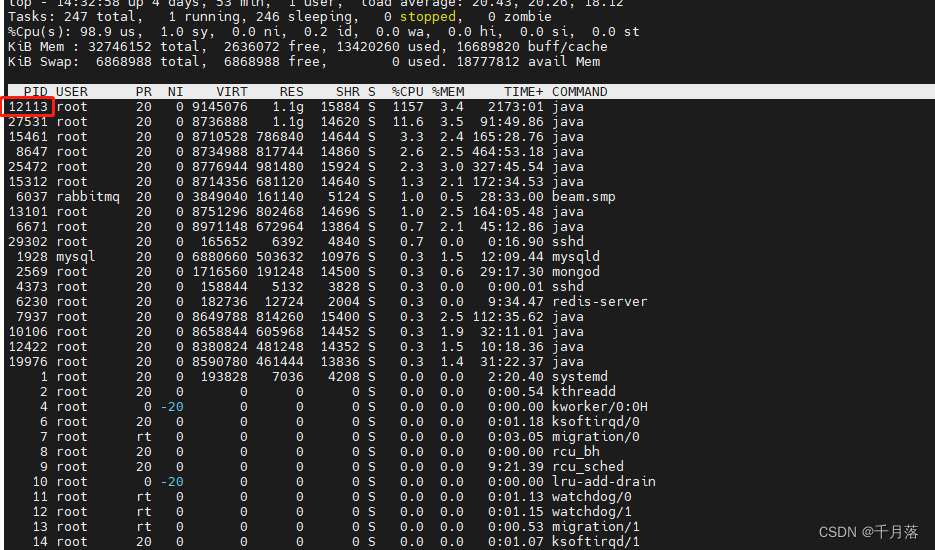Viewport: 935px width, 550px height.
Task: Select the 2173:01 TIME+ value
Action: pos(515,107)
